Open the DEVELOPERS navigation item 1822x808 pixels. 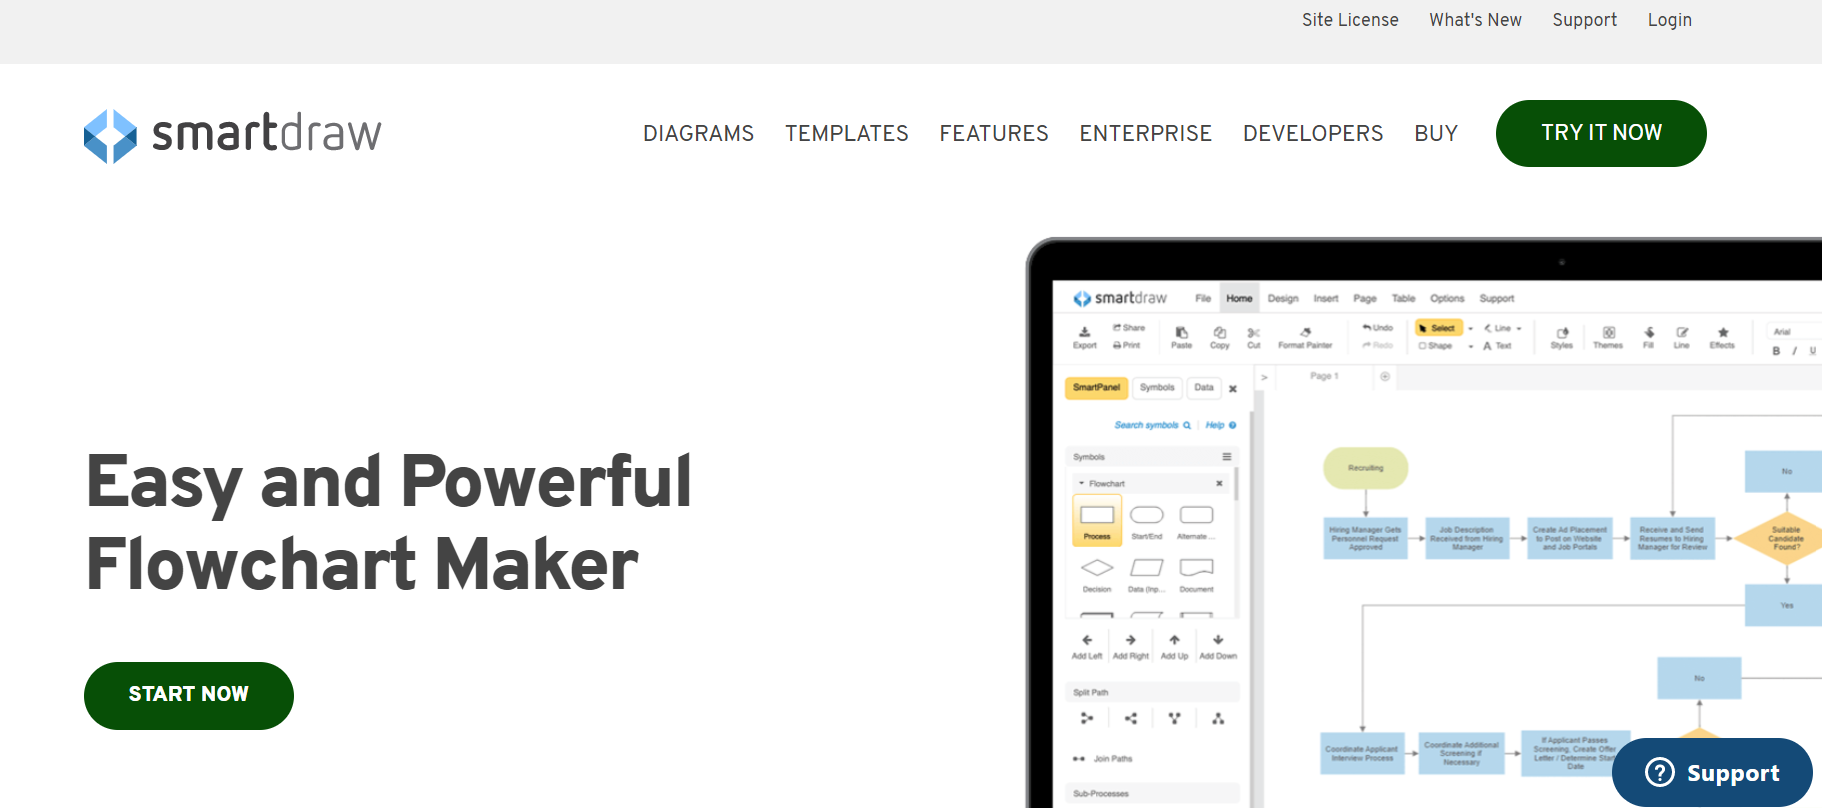pyautogui.click(x=1313, y=133)
